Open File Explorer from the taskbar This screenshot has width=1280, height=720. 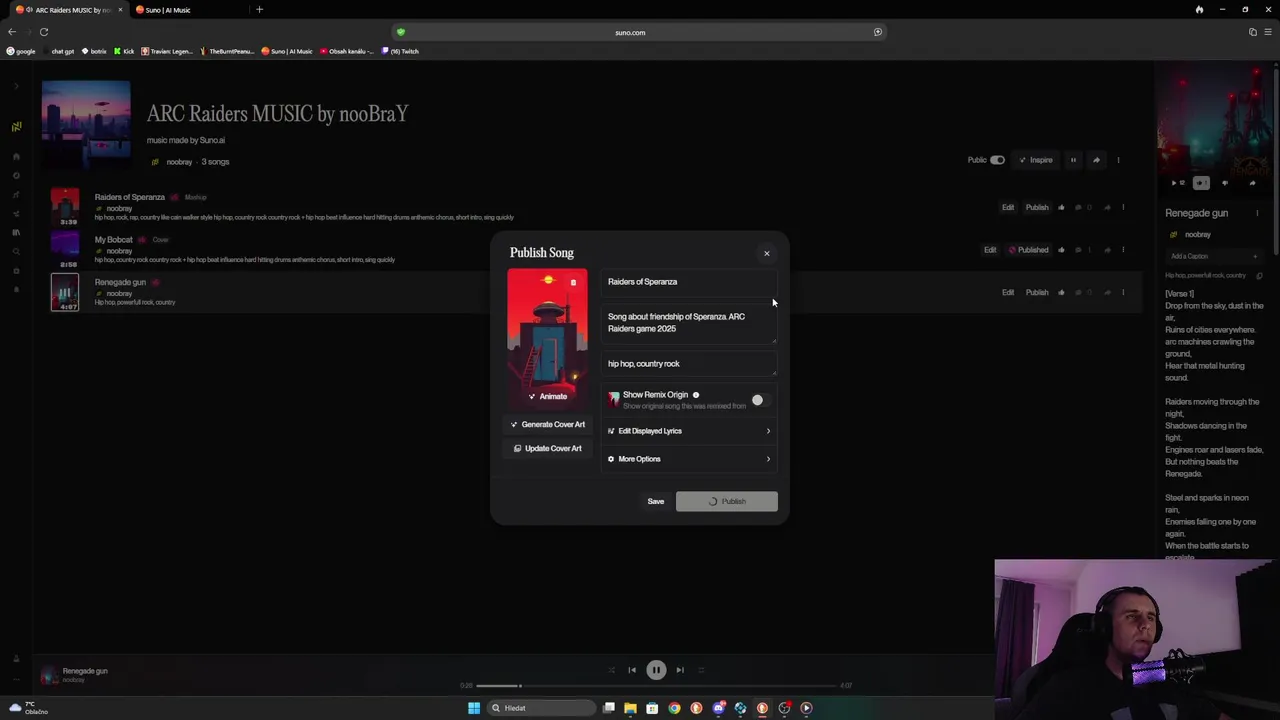click(x=630, y=708)
